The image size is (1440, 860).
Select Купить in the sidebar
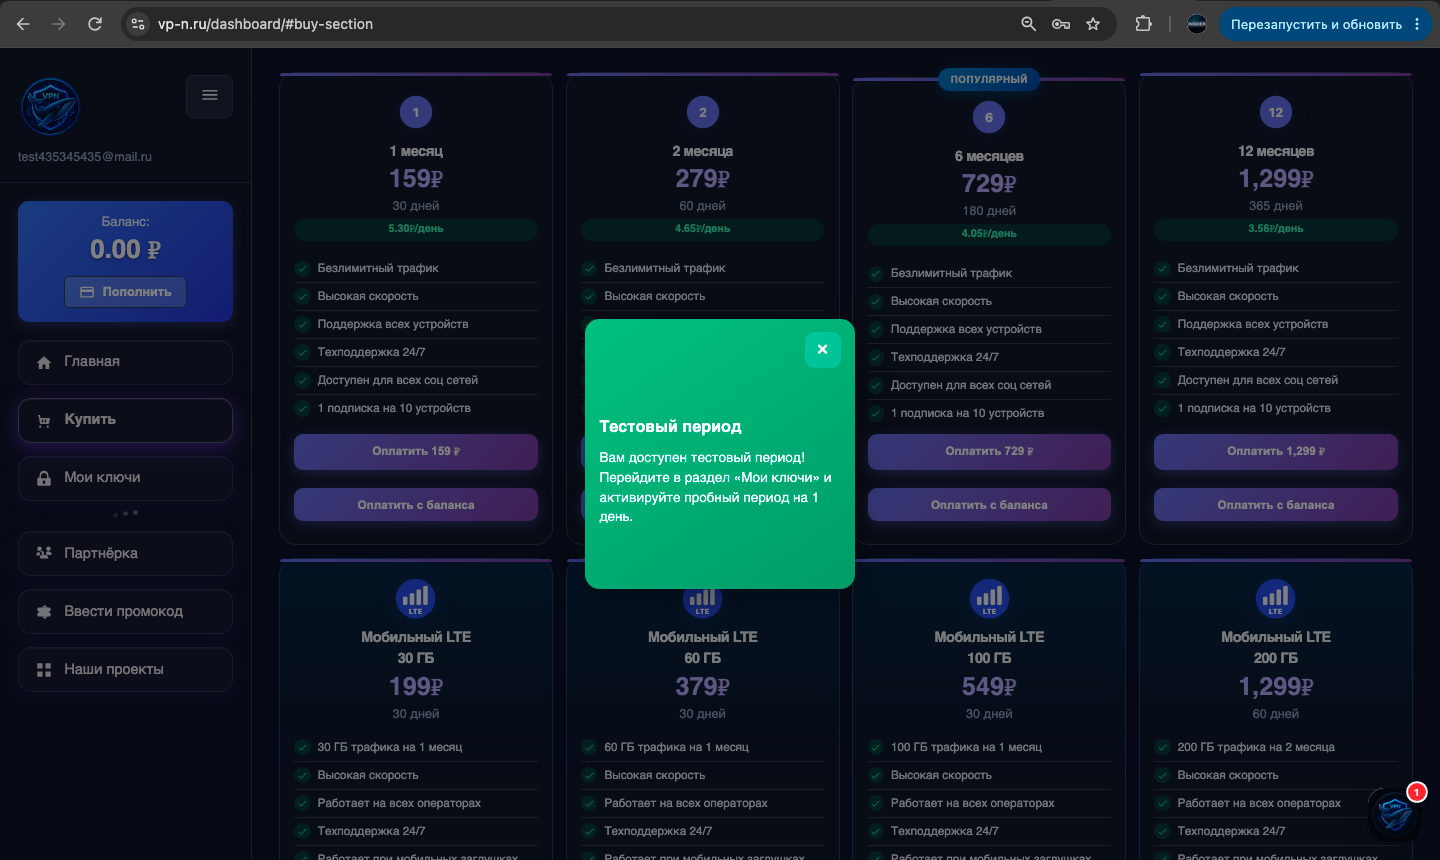click(x=125, y=420)
